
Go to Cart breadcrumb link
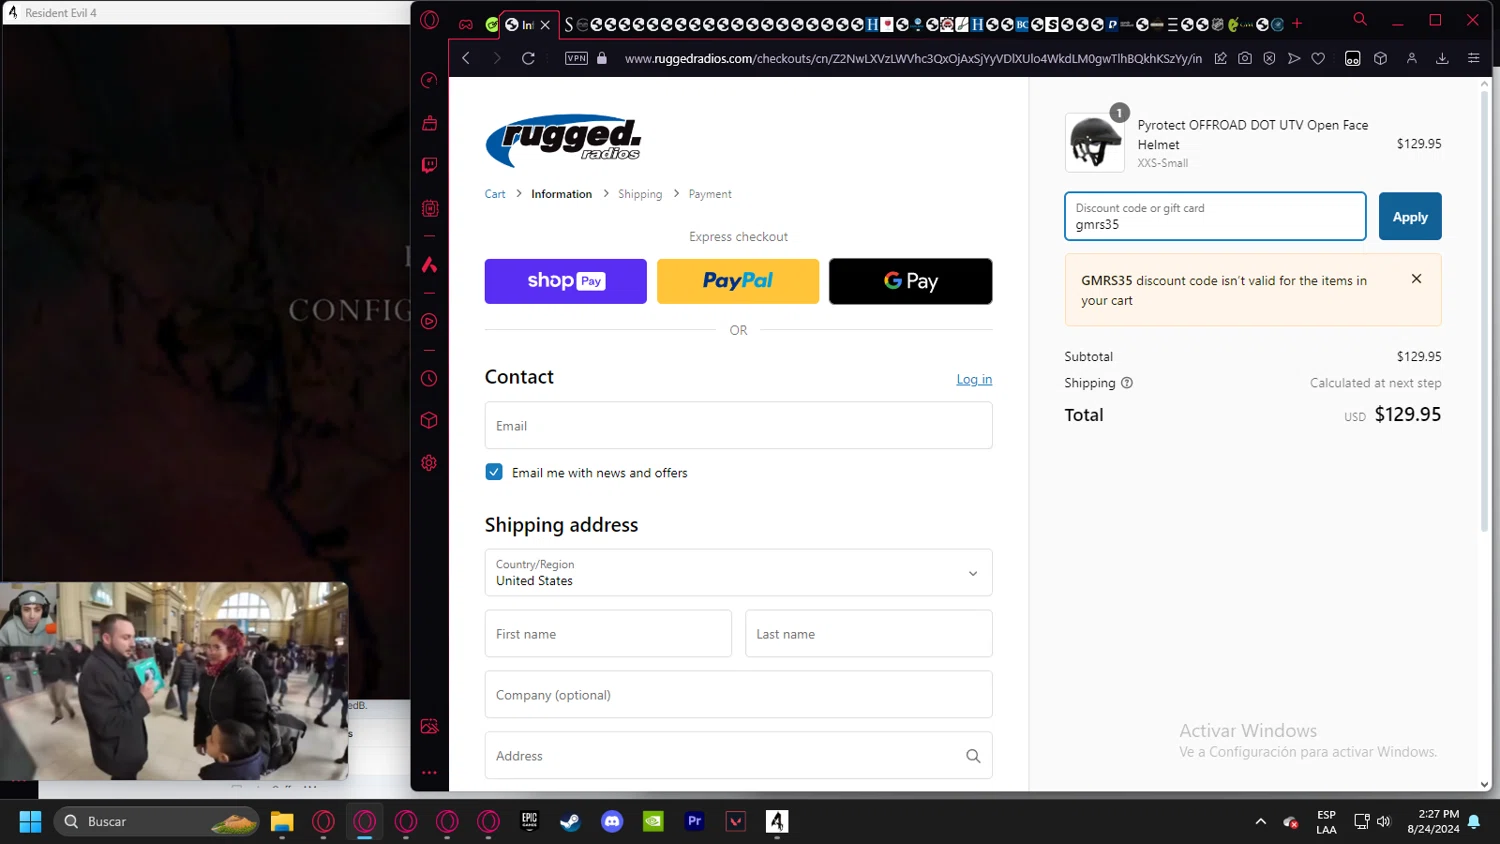pyautogui.click(x=495, y=194)
